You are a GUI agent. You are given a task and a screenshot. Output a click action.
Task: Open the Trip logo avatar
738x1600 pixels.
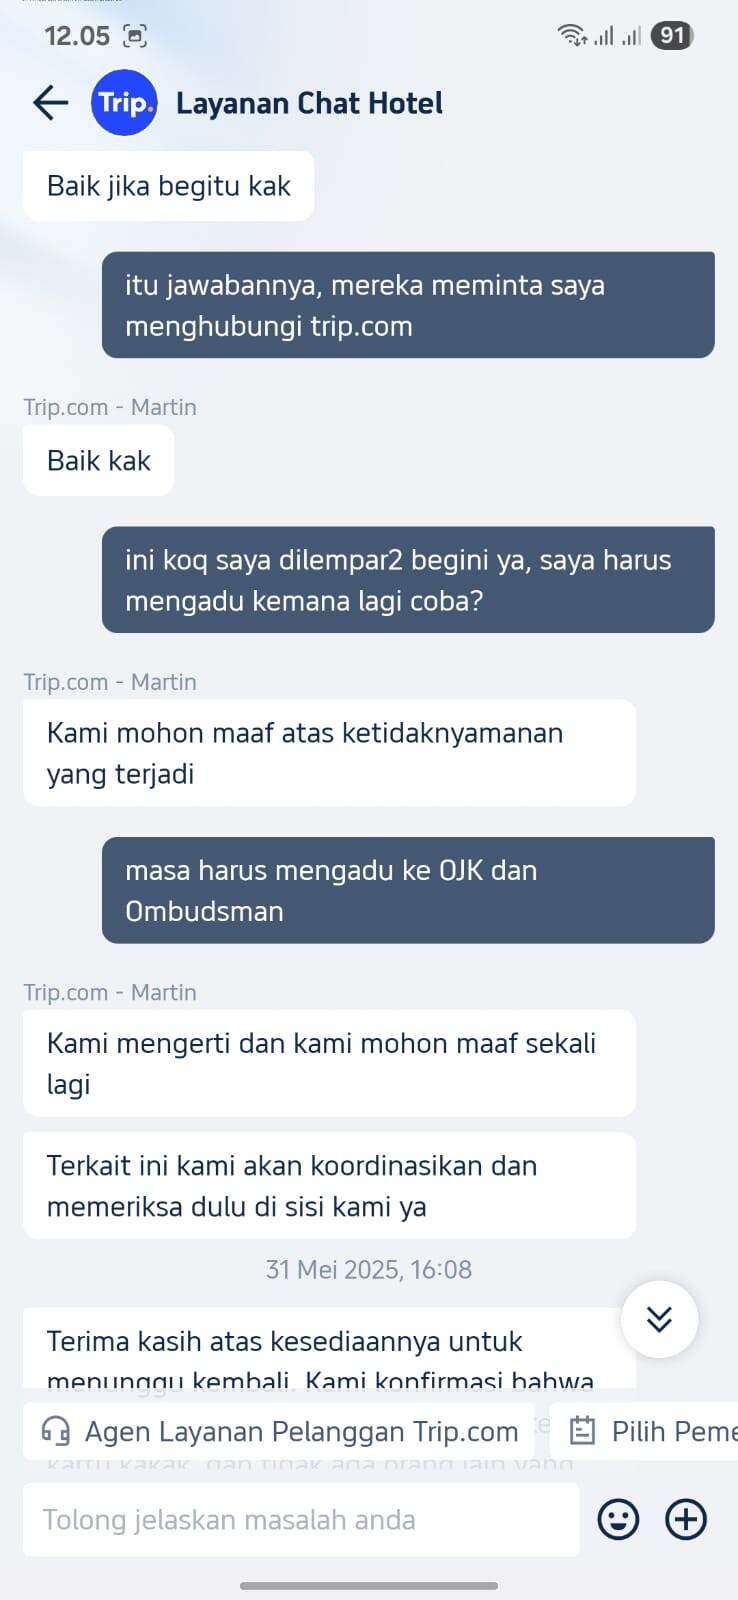pos(124,102)
